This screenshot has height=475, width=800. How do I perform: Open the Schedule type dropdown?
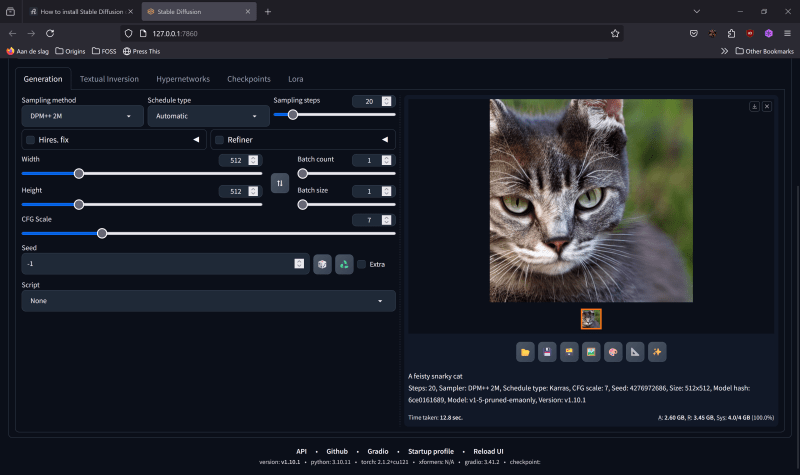pos(205,117)
